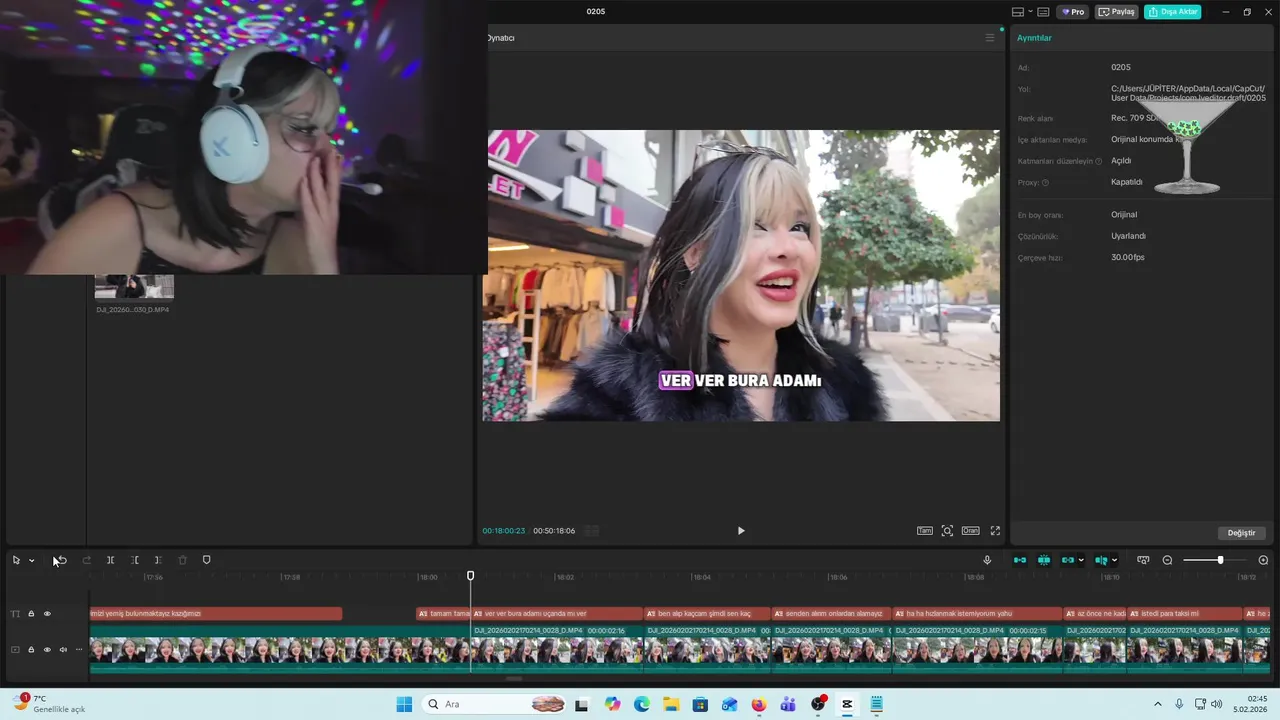
Task: Zoom out the timeline with minus icon
Action: coord(1167,560)
